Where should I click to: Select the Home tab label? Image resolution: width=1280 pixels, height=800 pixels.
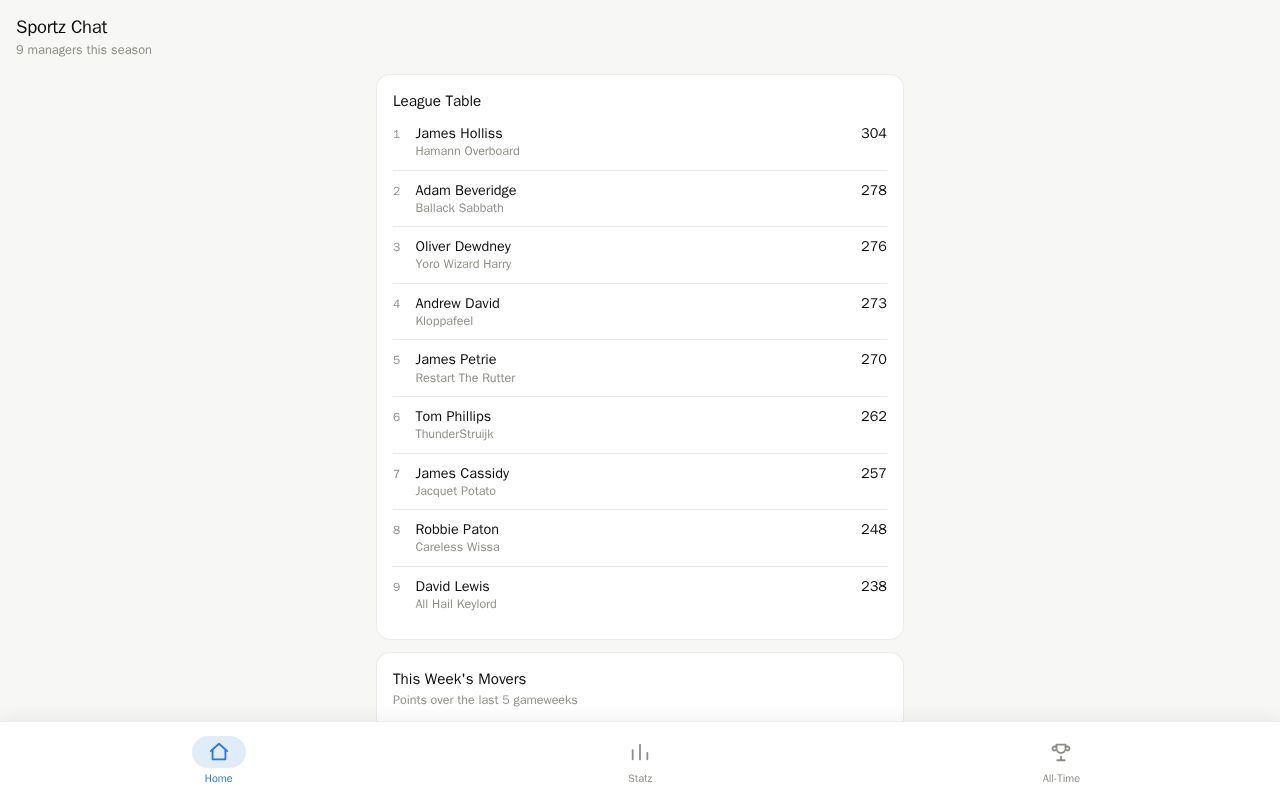tap(219, 778)
